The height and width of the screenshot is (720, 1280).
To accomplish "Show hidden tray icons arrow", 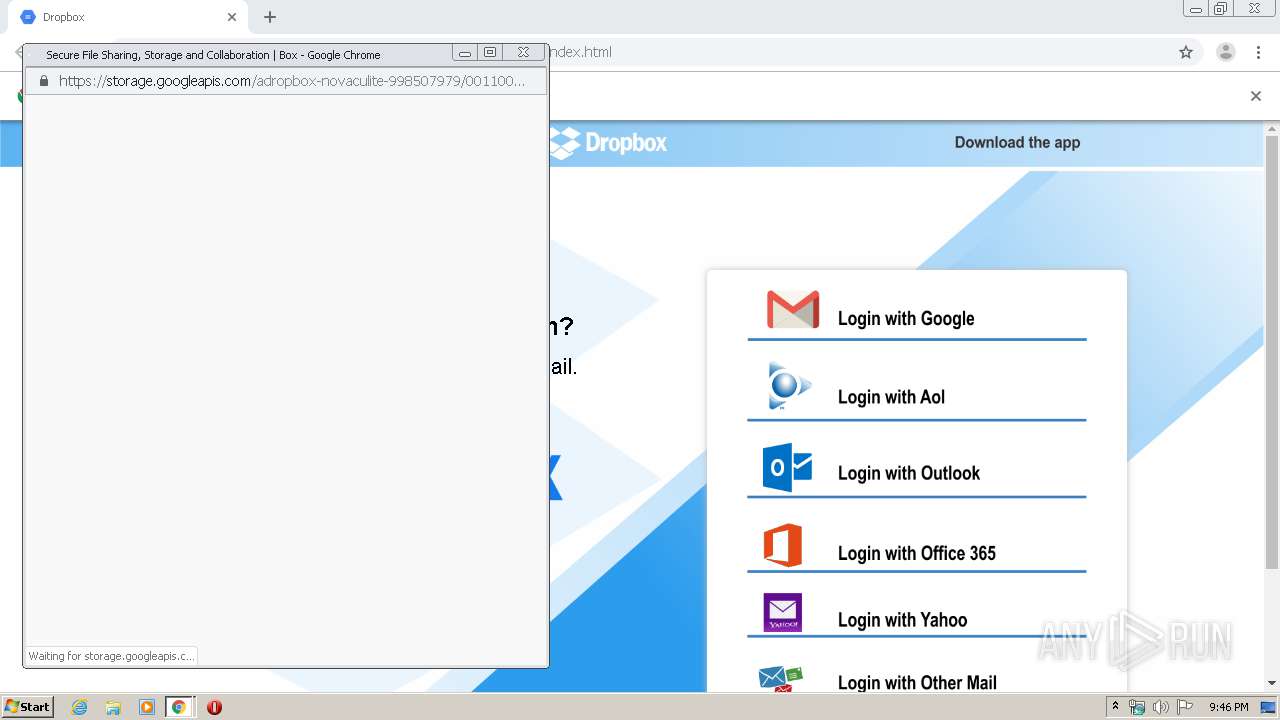I will tap(1115, 707).
